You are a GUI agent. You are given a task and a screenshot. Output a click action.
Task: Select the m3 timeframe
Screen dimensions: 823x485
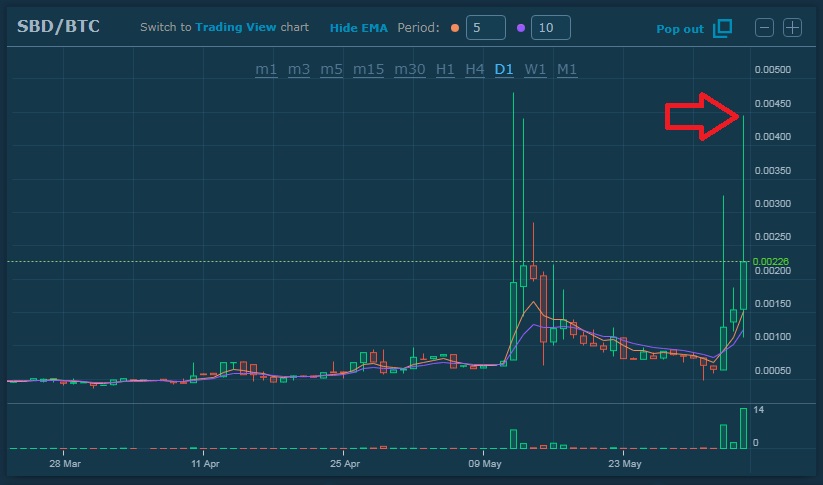pos(299,69)
